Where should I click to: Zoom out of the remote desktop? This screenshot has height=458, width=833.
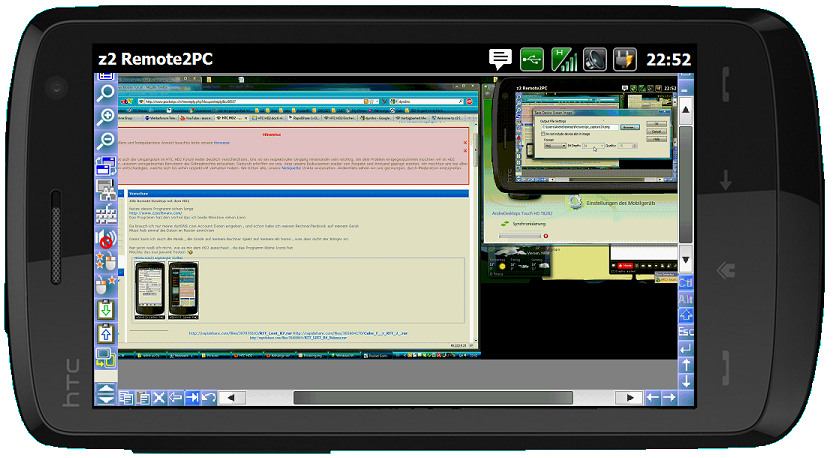coord(105,141)
